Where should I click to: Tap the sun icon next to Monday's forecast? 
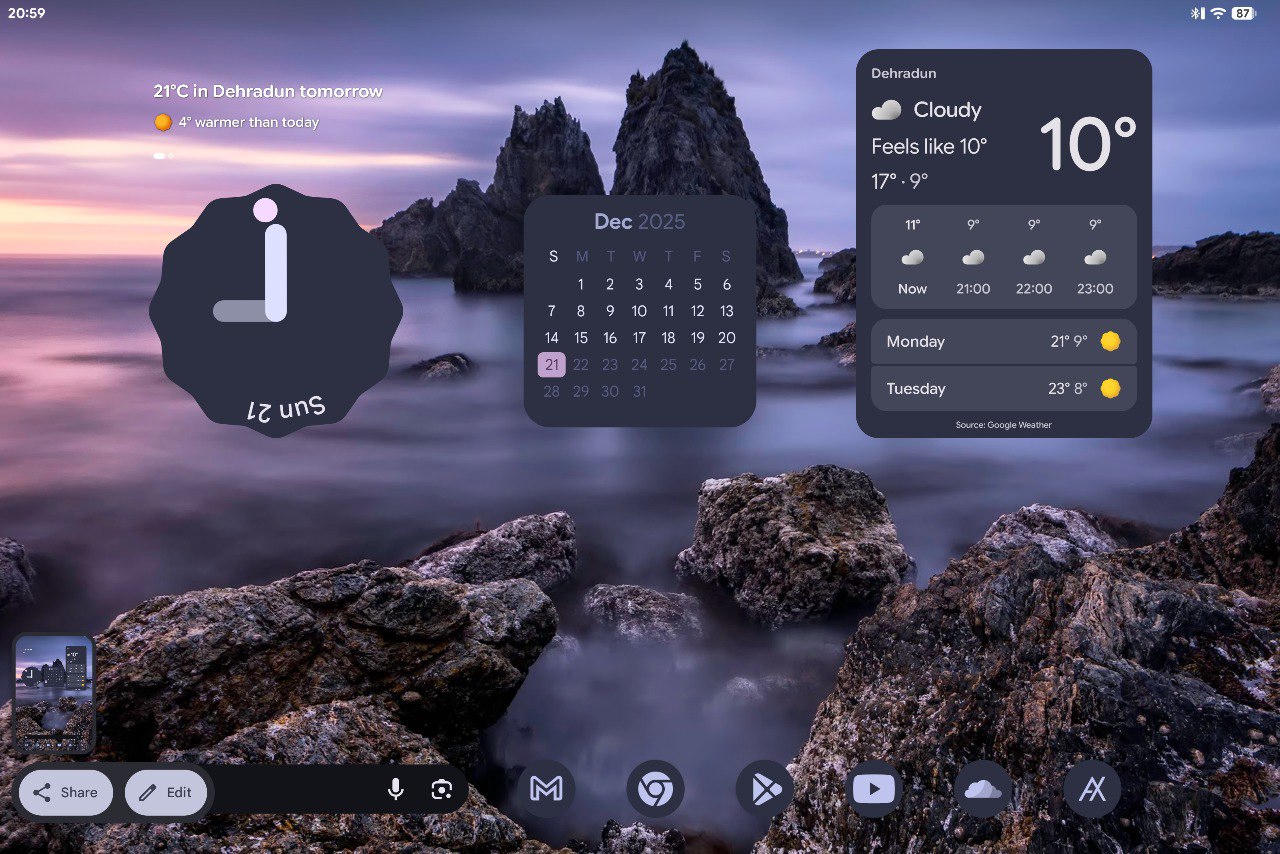click(1111, 341)
